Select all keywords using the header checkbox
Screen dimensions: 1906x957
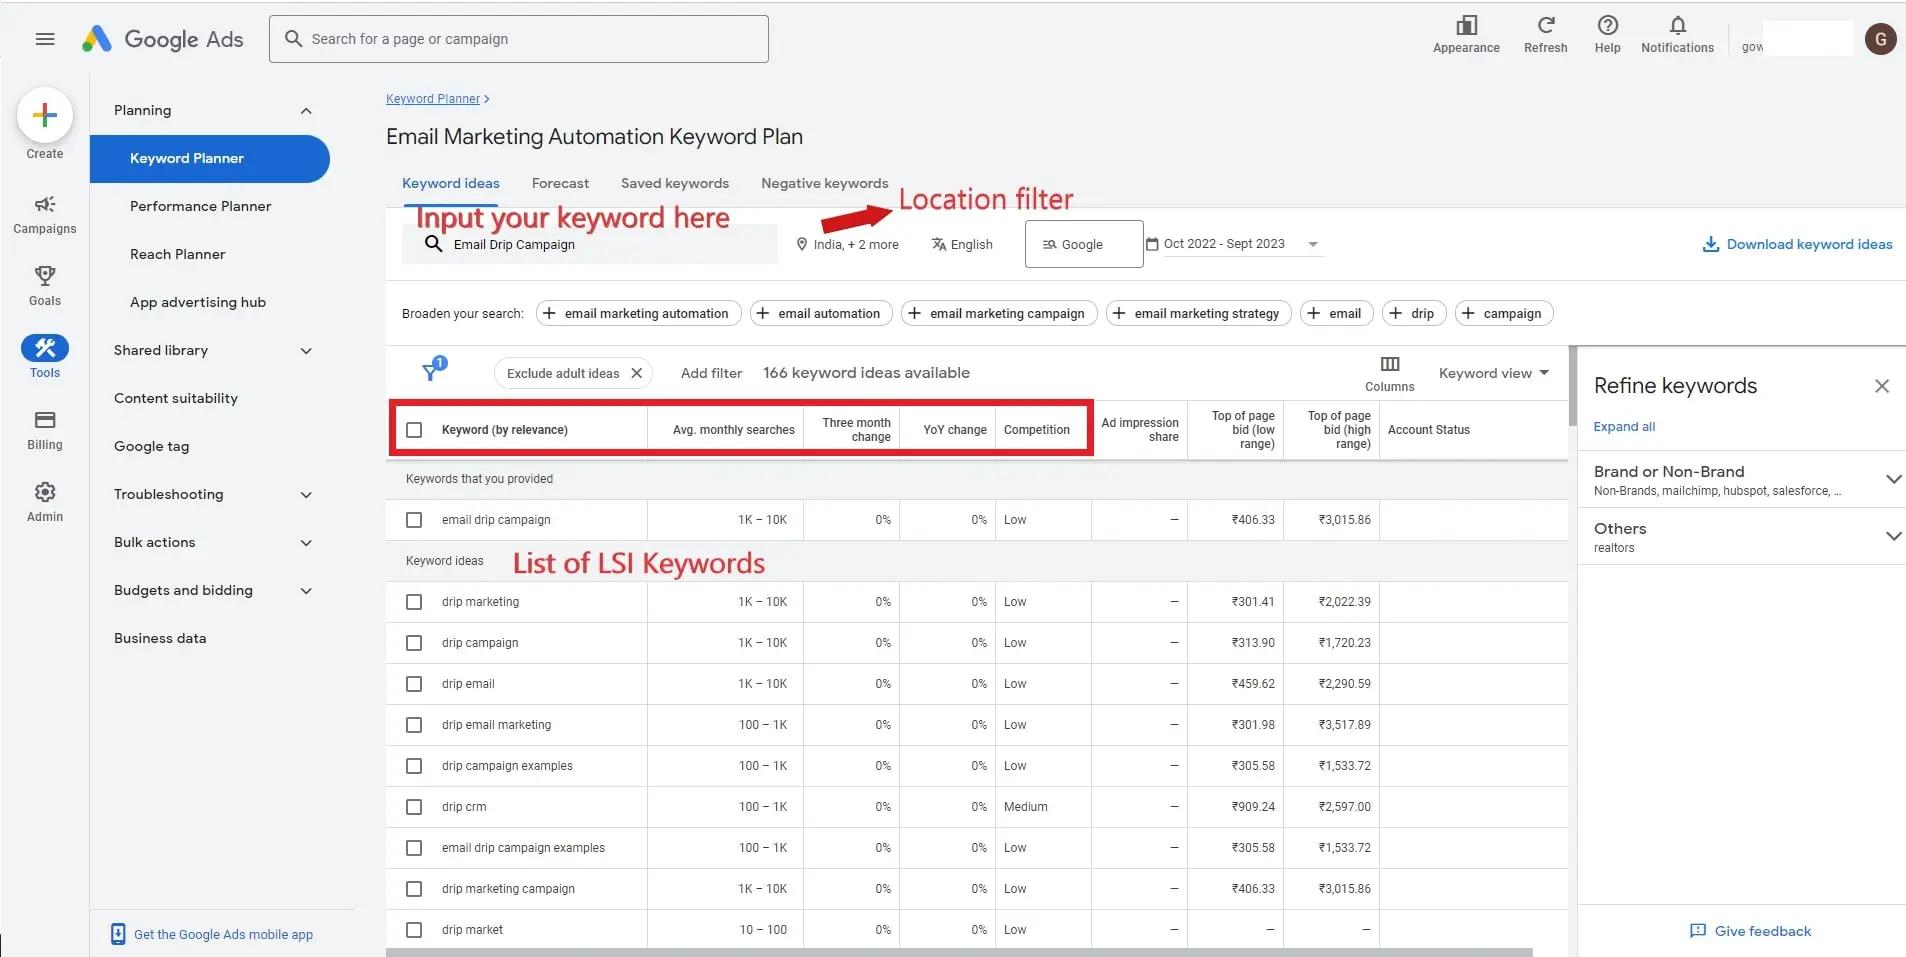pyautogui.click(x=414, y=429)
